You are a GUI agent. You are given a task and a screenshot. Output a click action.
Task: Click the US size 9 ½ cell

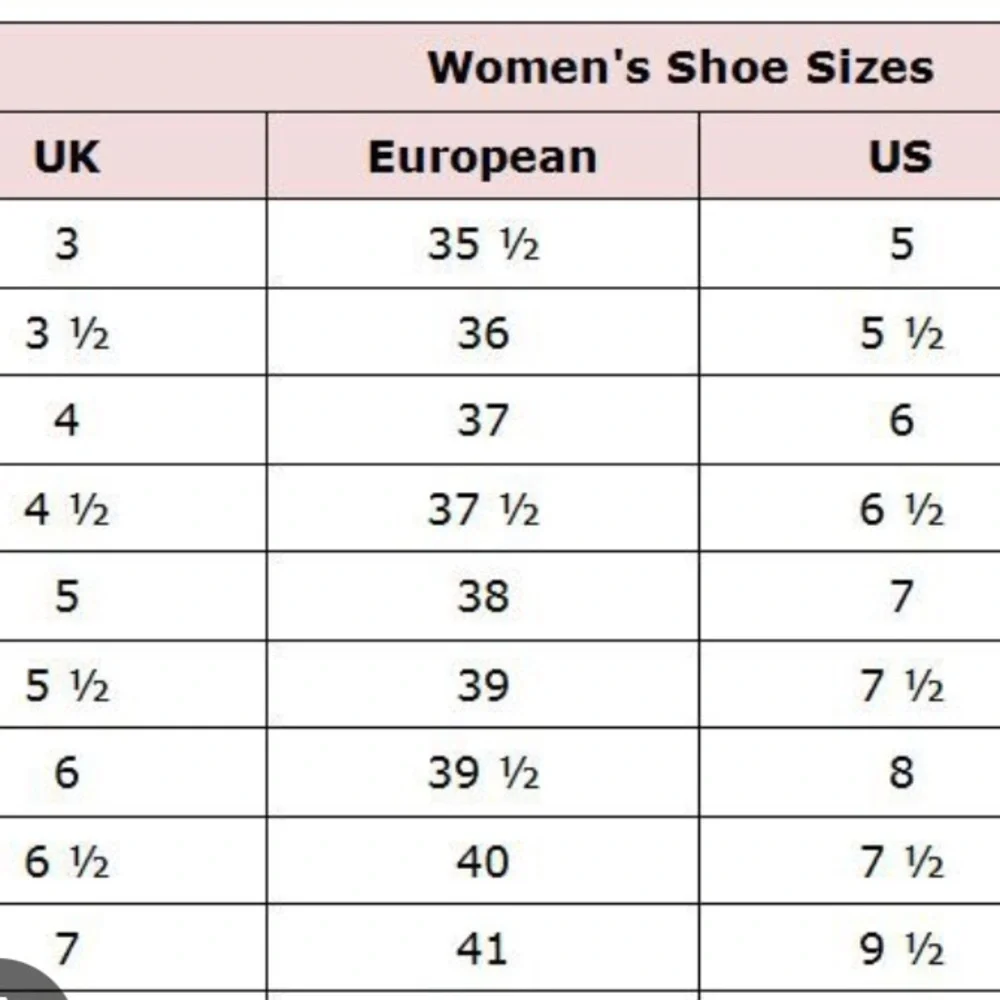pos(850,948)
